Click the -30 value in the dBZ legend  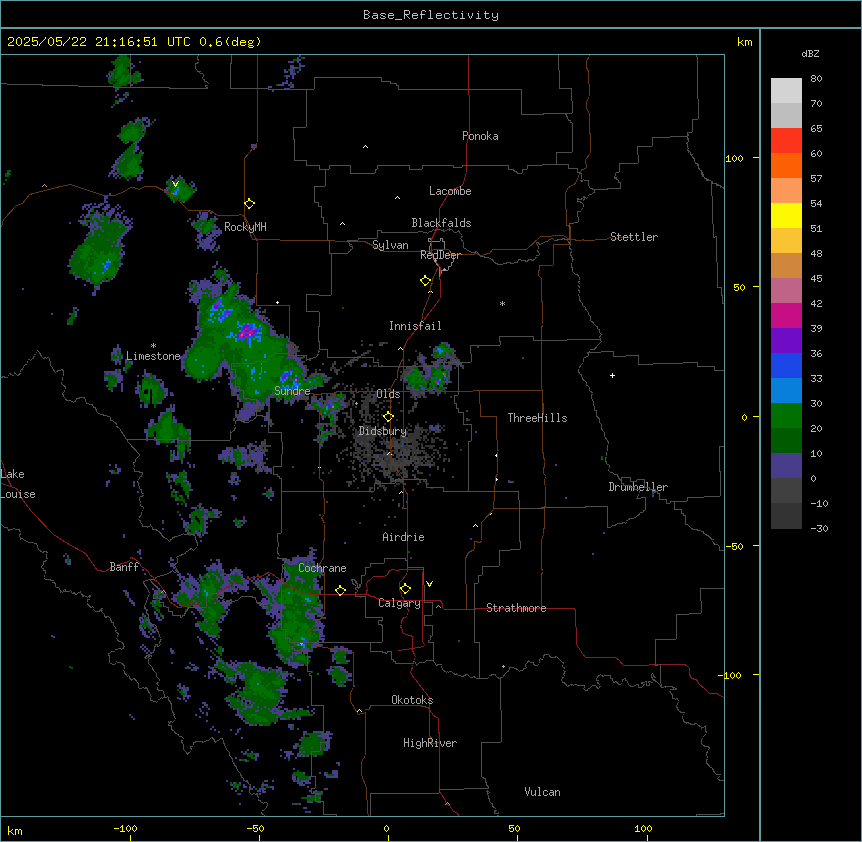tap(819, 529)
